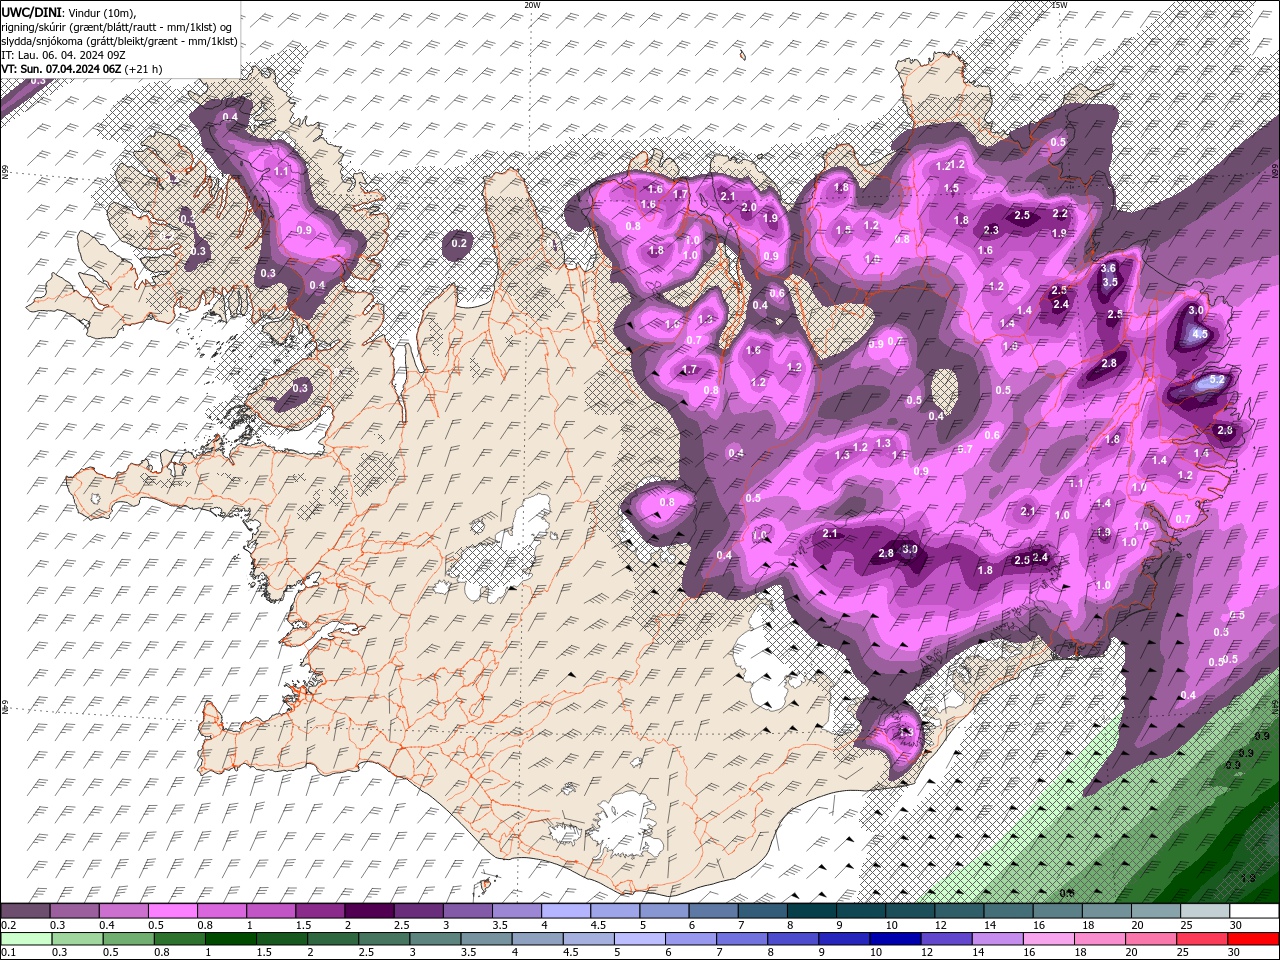This screenshot has width=1280, height=960.
Task: Click the 20W longitude label
Action: pos(531,5)
